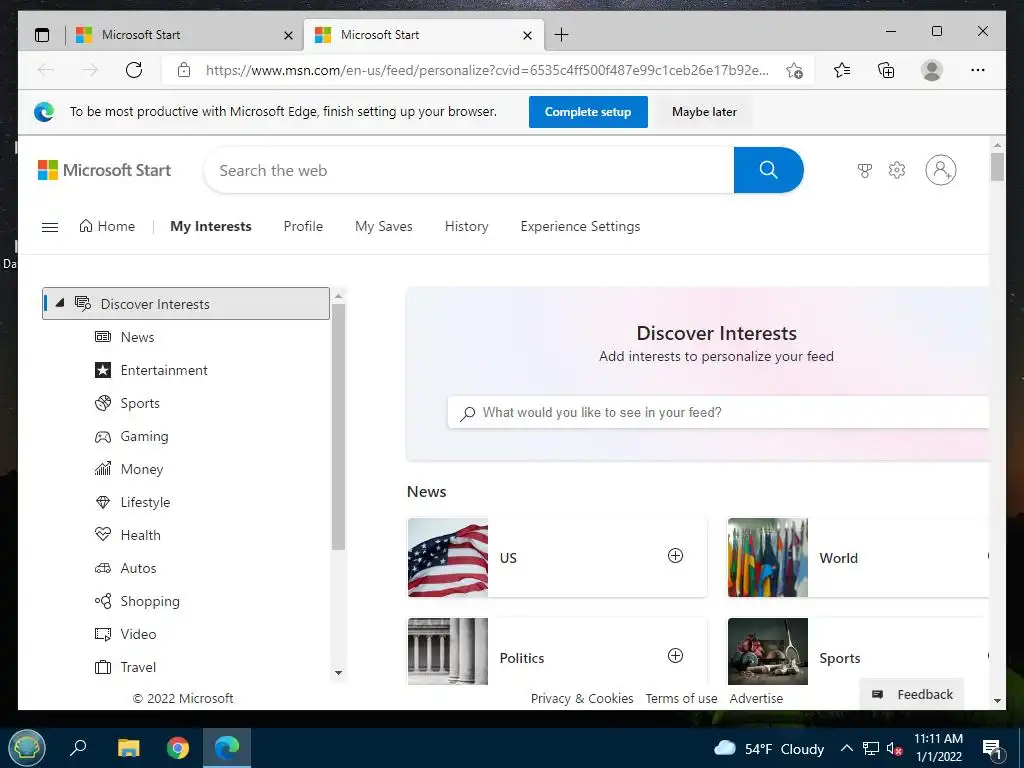This screenshot has width=1024, height=768.
Task: Sign in using the person-plus account icon
Action: click(x=941, y=170)
